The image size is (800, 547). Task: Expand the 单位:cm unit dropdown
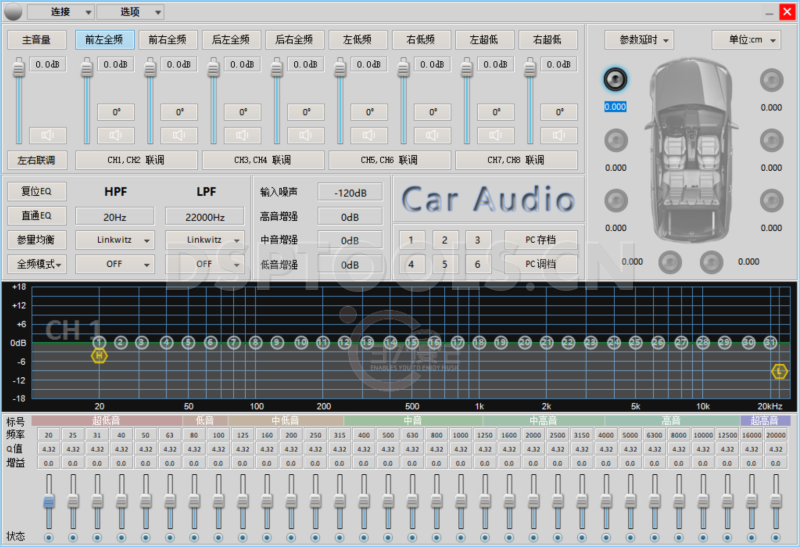click(x=746, y=40)
